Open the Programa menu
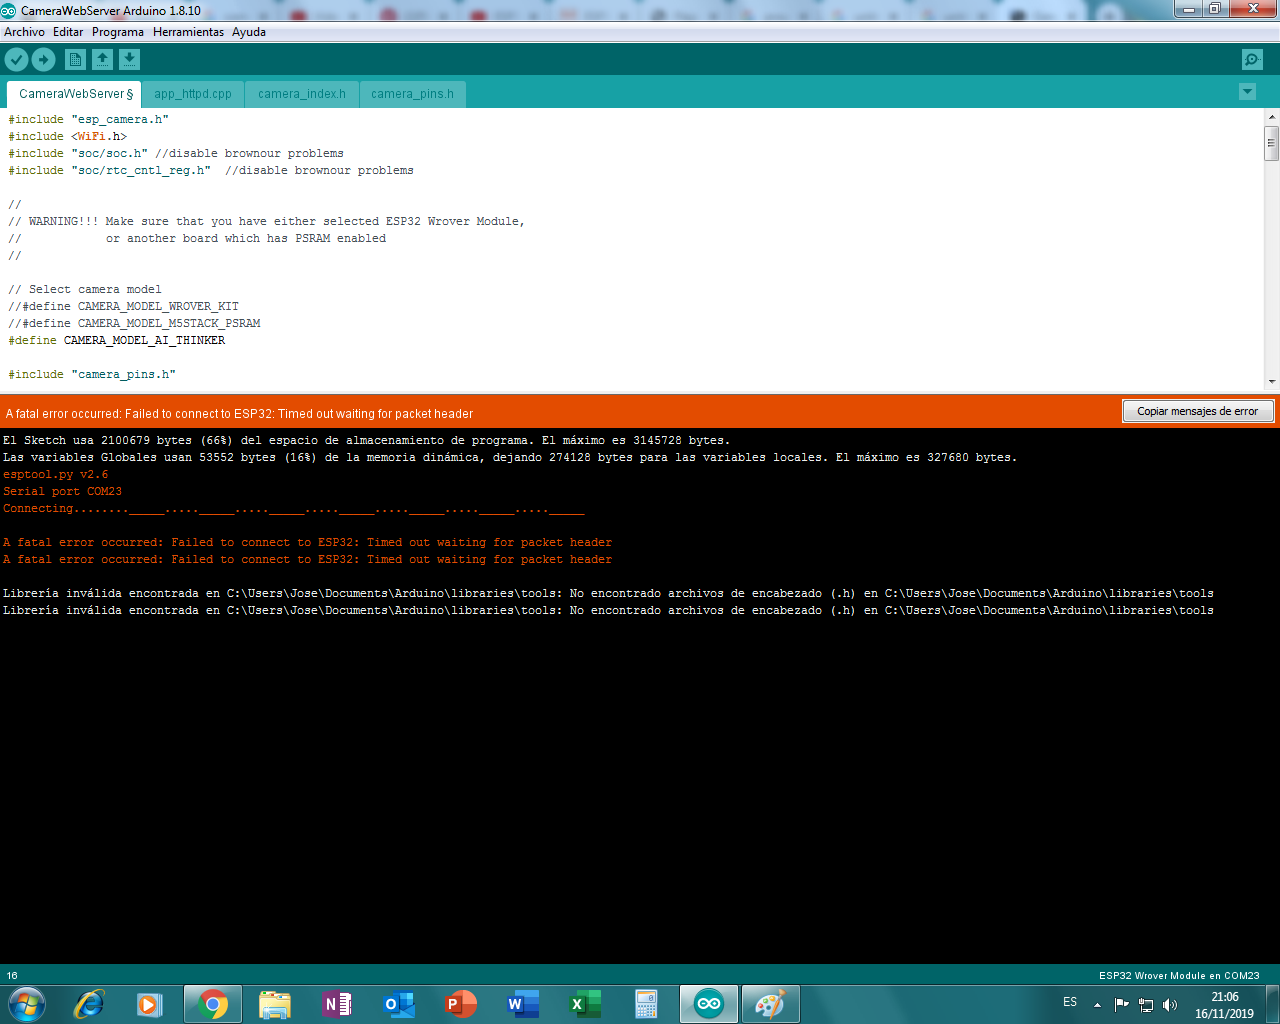1280x1024 pixels. 118,32
